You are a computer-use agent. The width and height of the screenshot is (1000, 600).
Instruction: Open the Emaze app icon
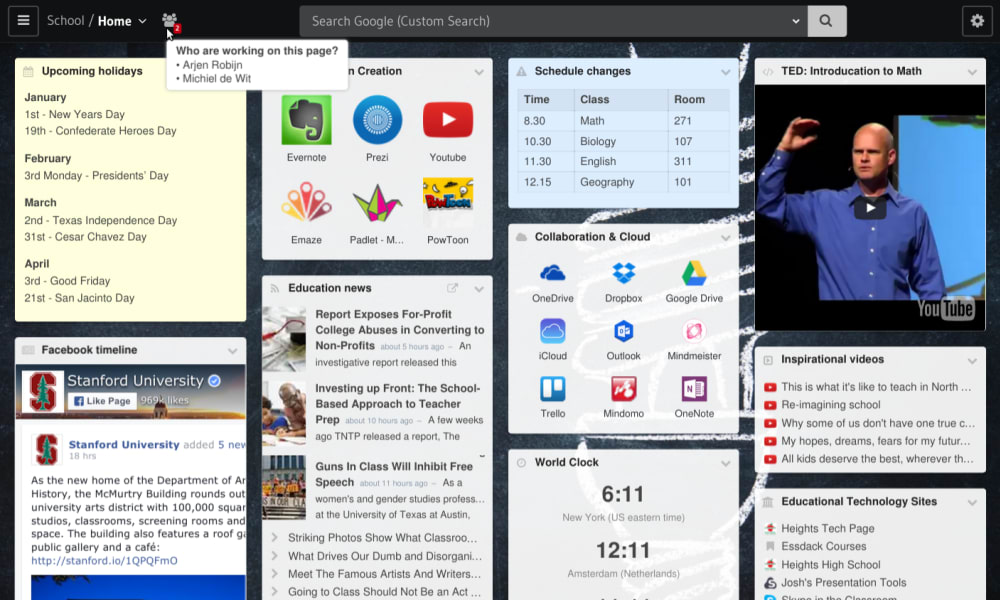pos(306,203)
